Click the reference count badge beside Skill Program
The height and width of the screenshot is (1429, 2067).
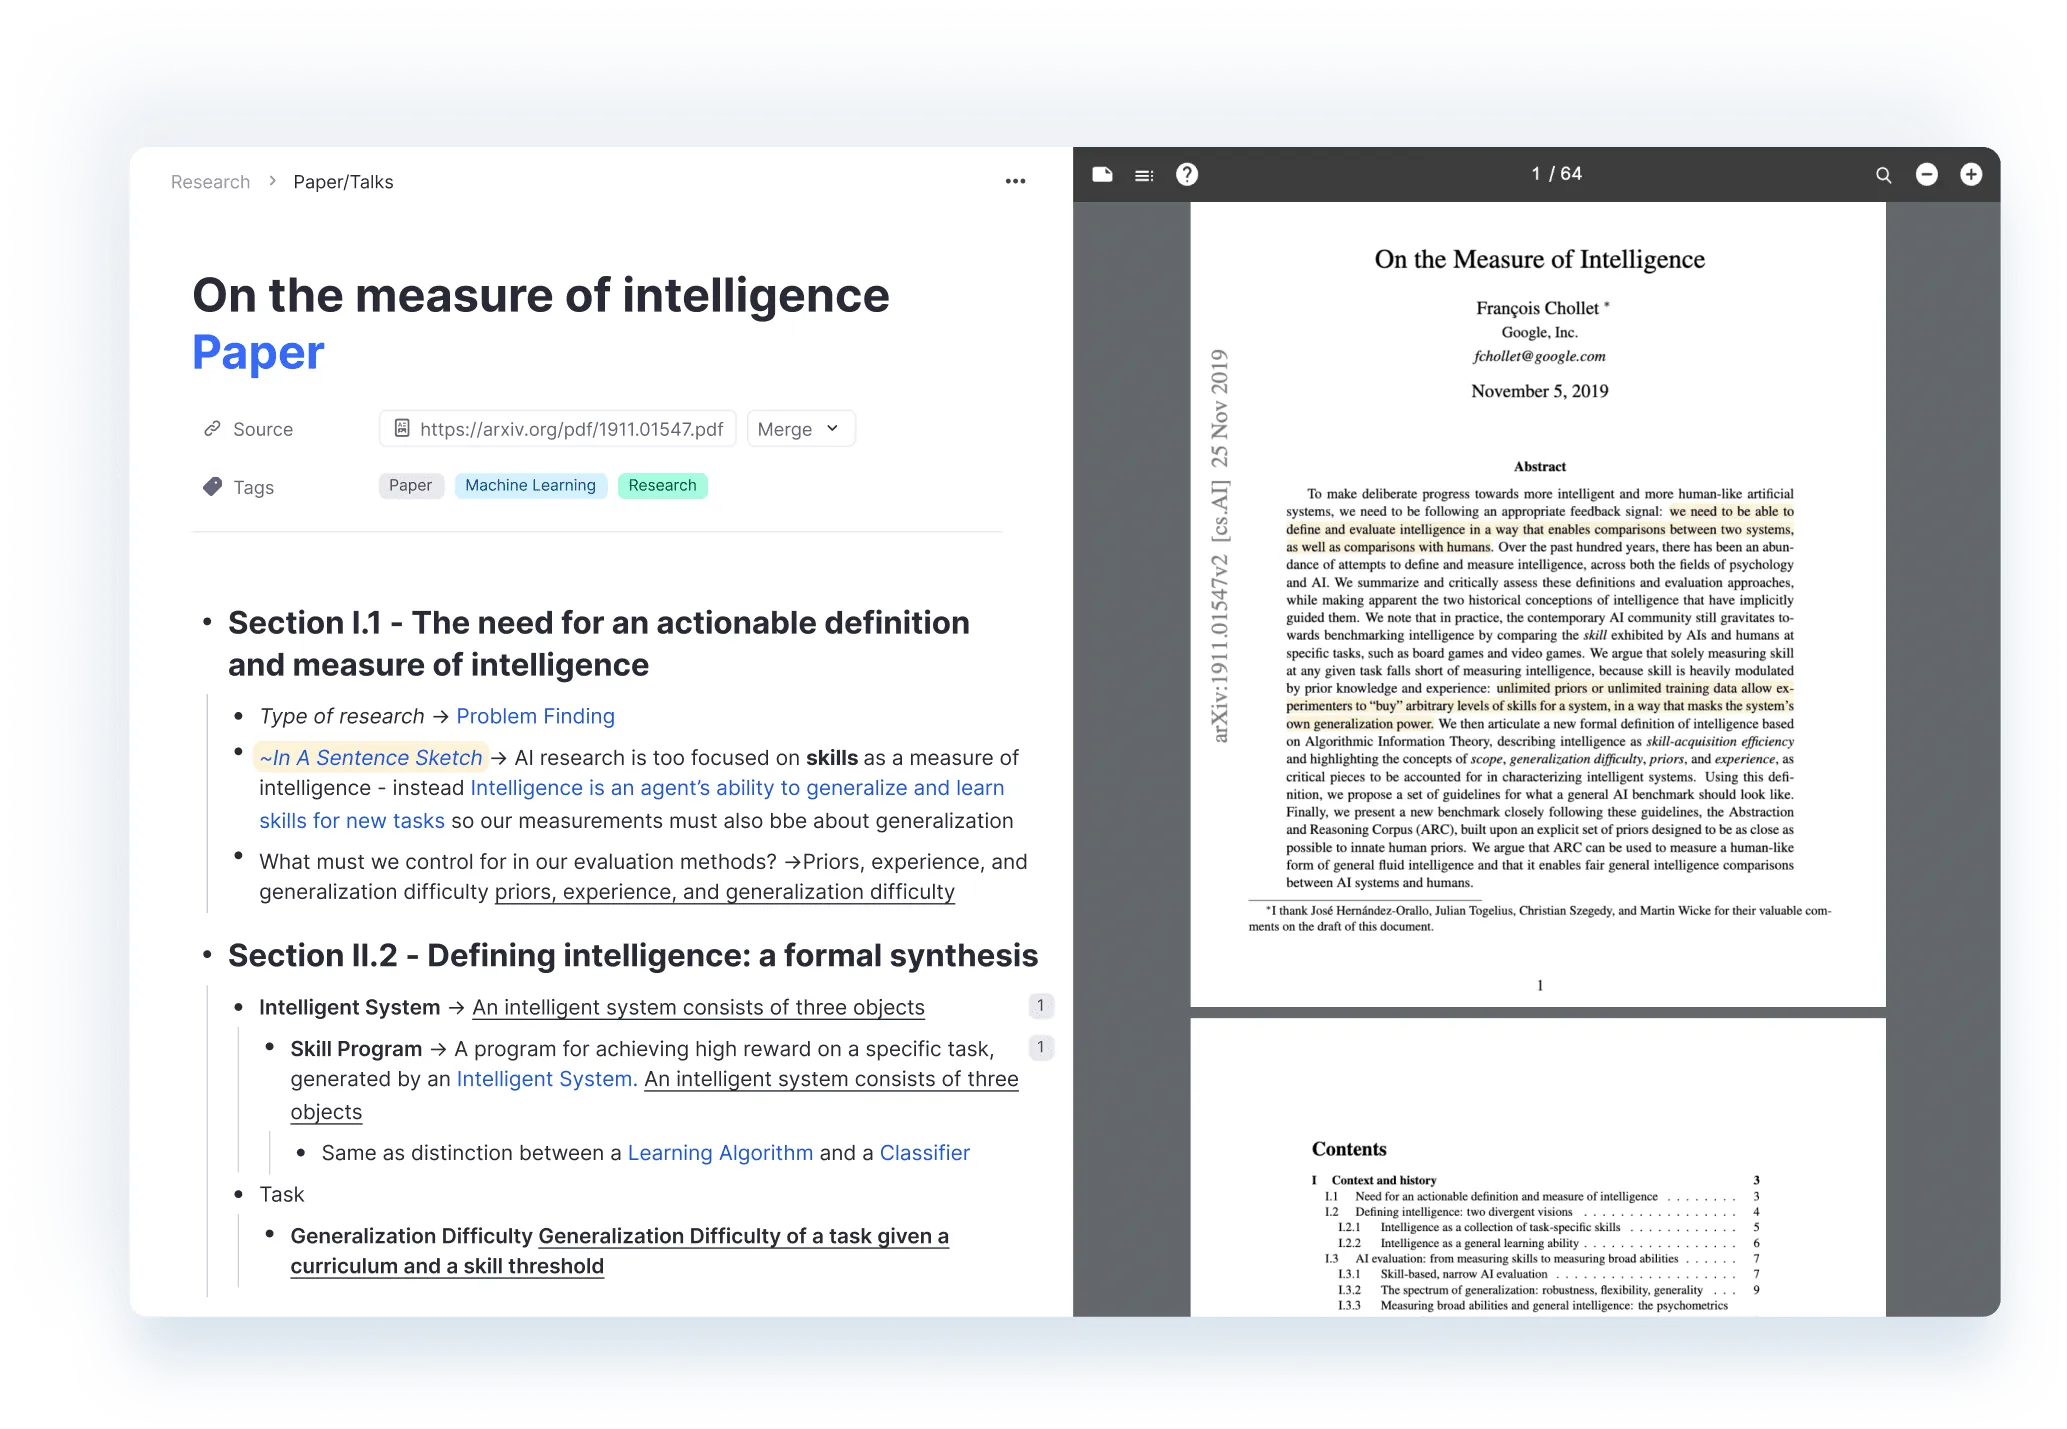(1040, 1047)
